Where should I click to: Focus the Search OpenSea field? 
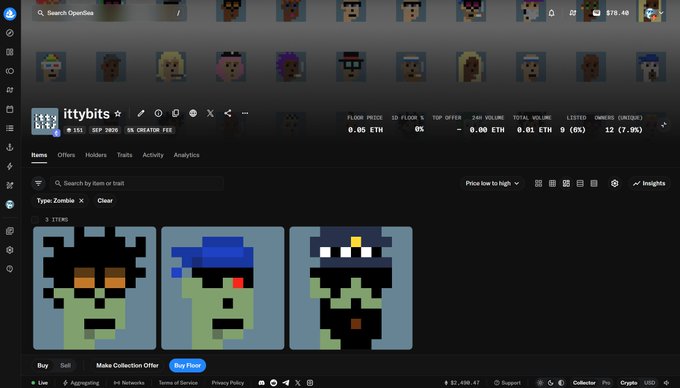(110, 13)
